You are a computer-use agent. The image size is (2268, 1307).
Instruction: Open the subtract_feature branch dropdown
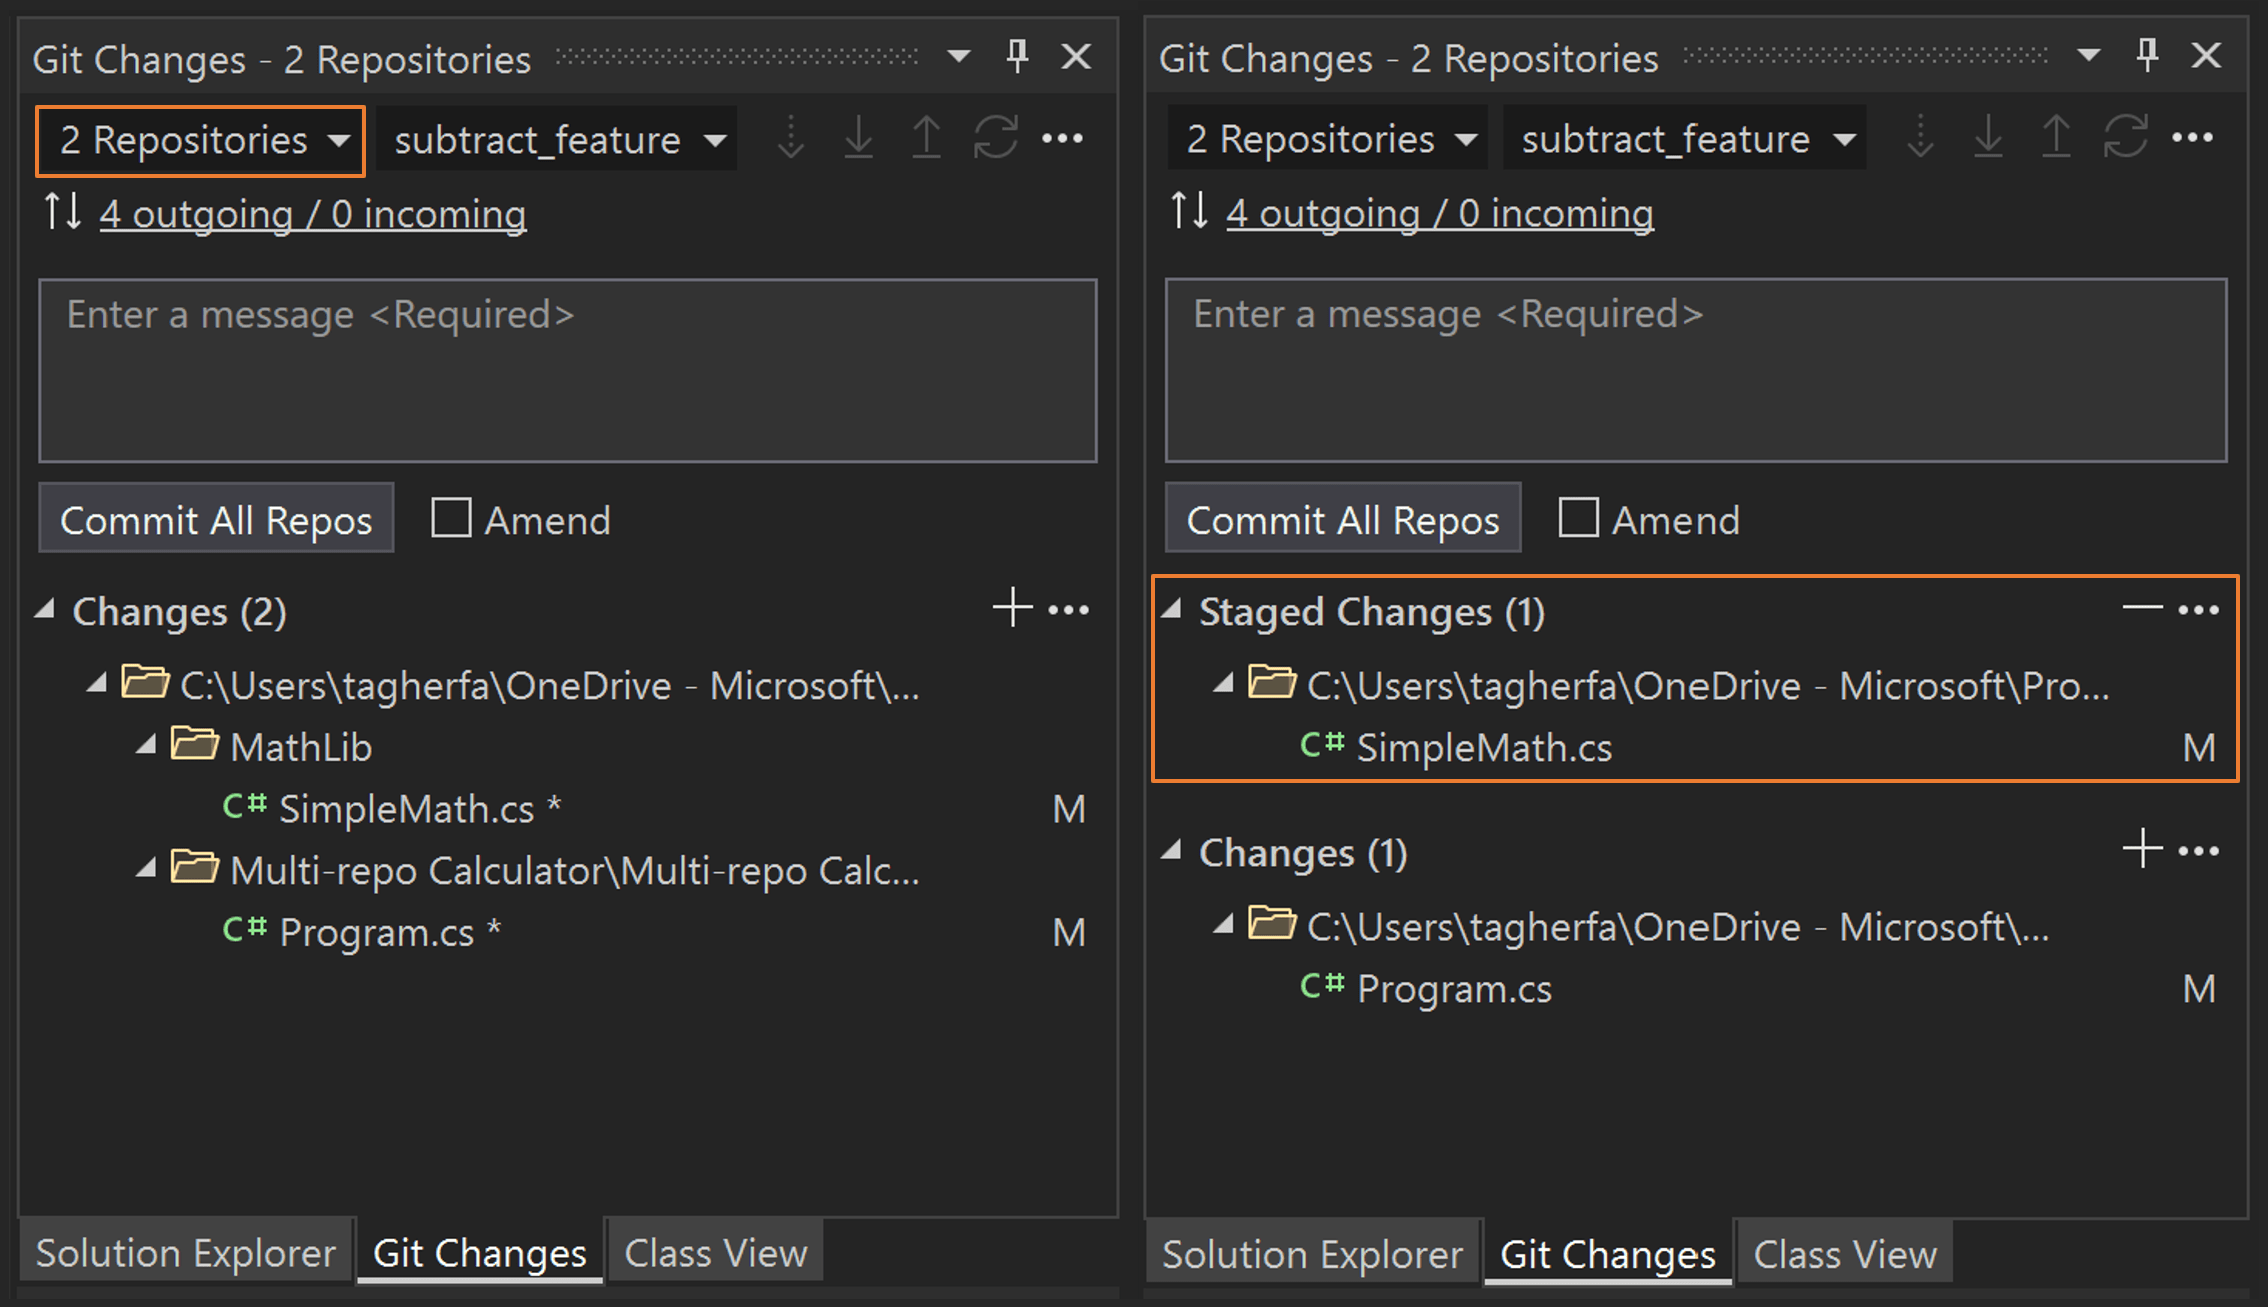[556, 139]
